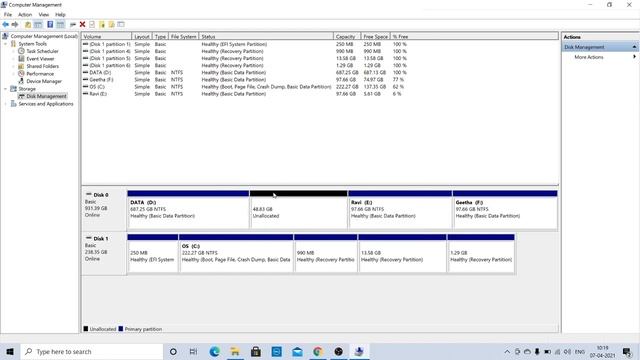The width and height of the screenshot is (640, 360).
Task: Click the Disk 0 drive icon
Action: tap(89, 194)
